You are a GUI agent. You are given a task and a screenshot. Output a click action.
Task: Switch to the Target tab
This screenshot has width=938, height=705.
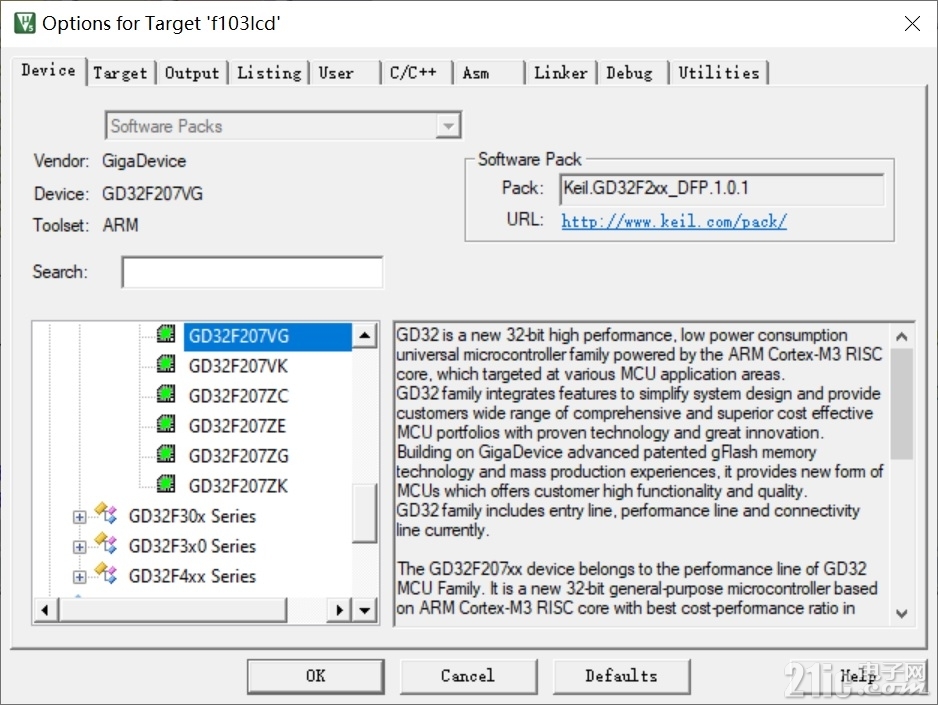[120, 73]
